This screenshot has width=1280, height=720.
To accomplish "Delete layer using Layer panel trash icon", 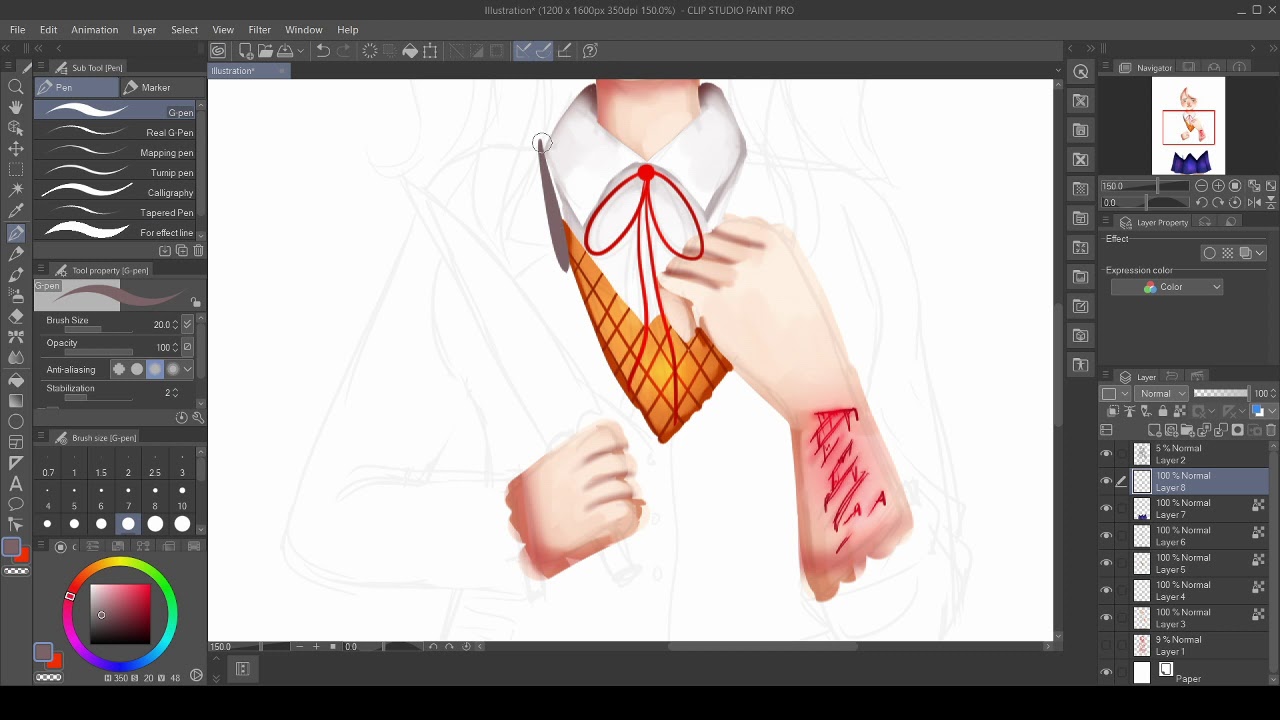I will 1271,430.
